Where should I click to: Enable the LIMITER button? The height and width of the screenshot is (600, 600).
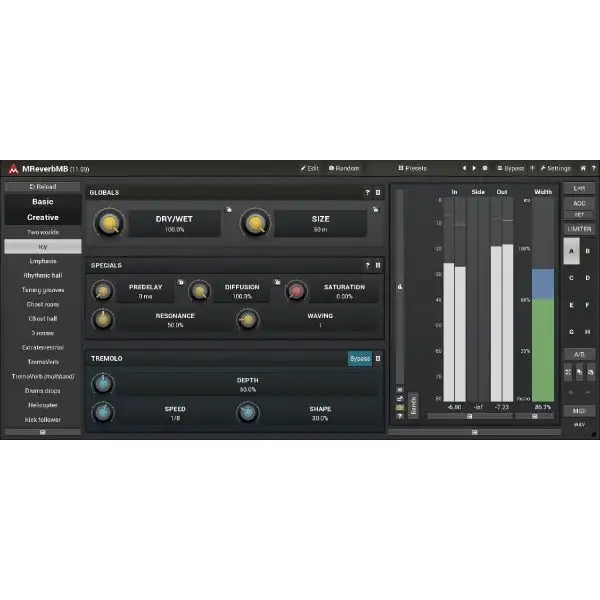click(x=579, y=229)
